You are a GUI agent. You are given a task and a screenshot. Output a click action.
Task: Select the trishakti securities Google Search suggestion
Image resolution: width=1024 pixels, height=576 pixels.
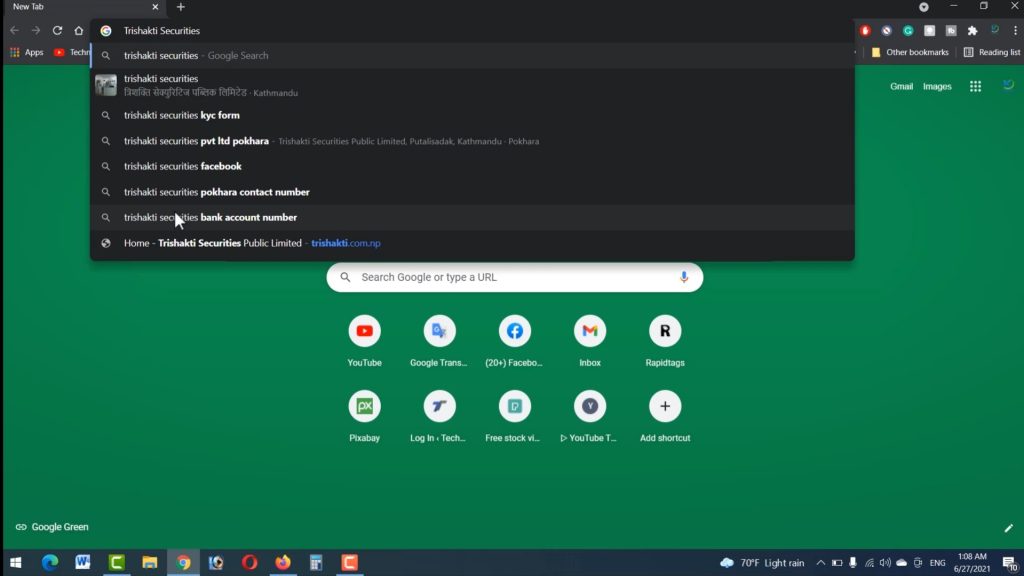click(x=472, y=56)
